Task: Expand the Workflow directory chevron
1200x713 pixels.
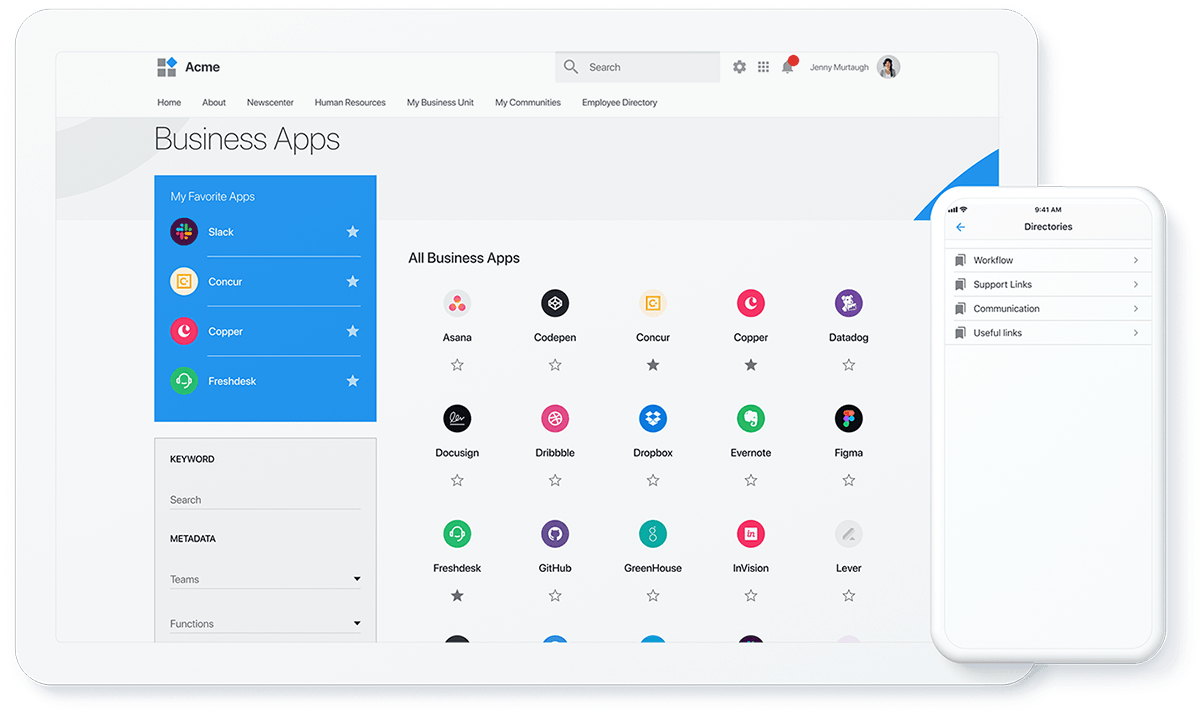Action: click(x=1136, y=260)
